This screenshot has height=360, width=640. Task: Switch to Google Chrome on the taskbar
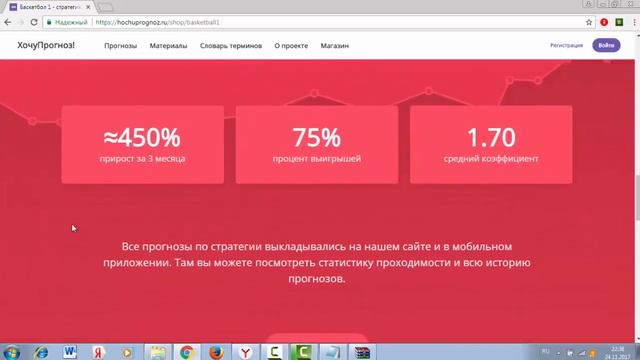(187, 352)
